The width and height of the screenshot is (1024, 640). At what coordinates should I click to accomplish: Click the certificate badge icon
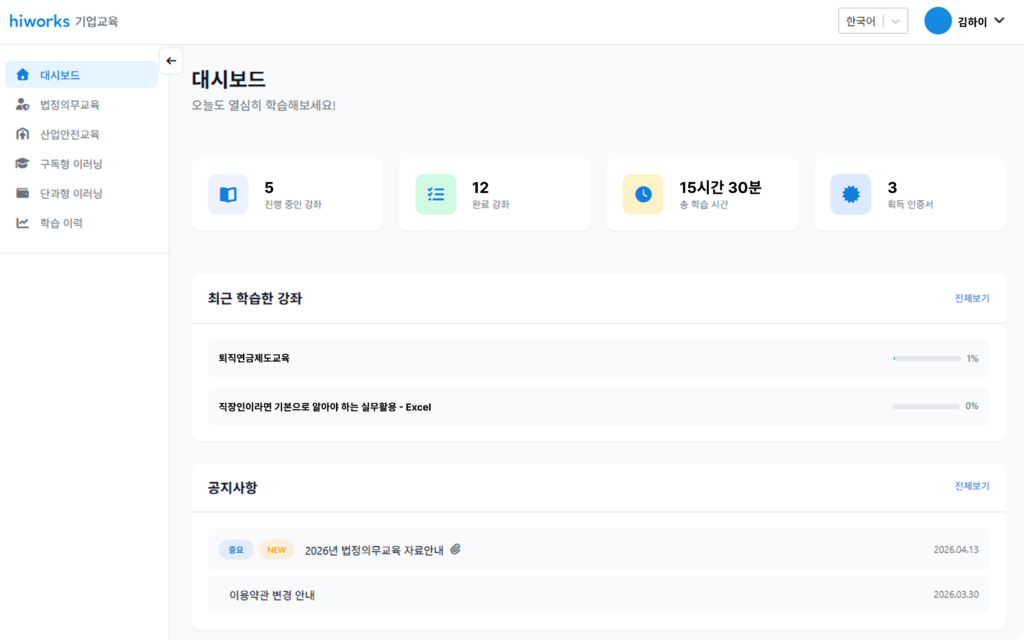[850, 194]
